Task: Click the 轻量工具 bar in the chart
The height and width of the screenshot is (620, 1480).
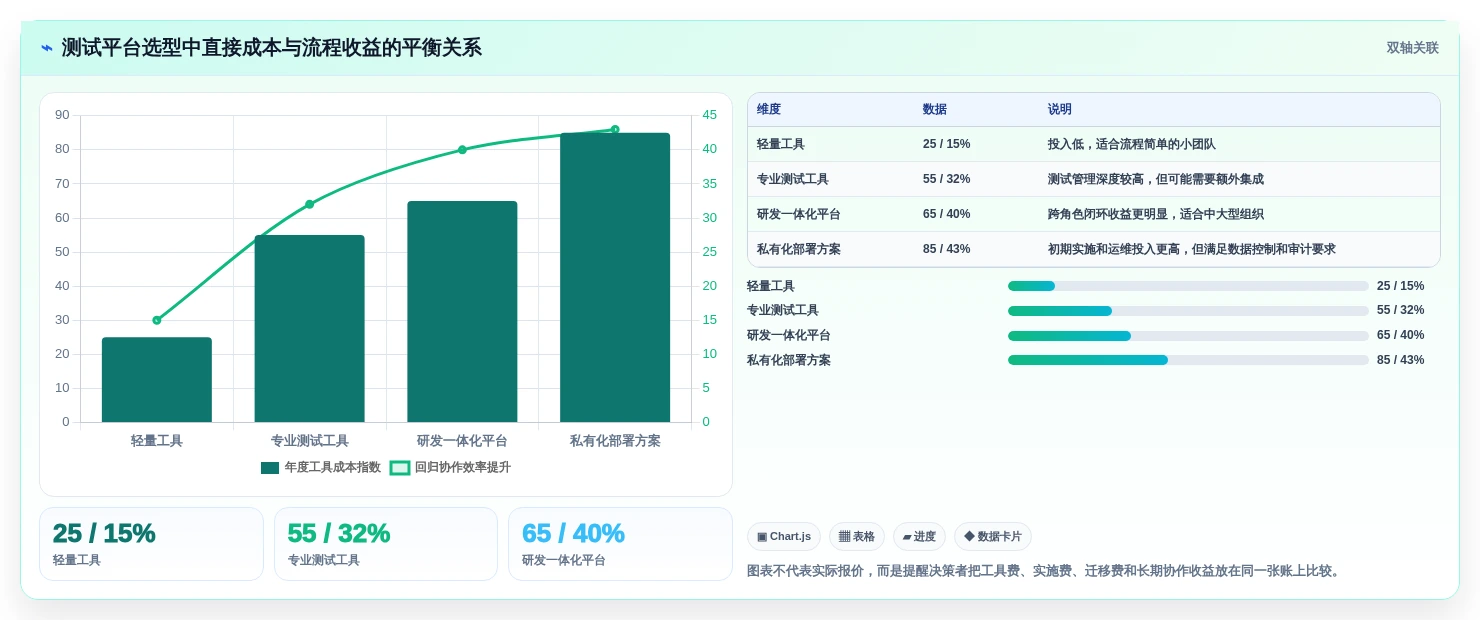Action: (157, 379)
